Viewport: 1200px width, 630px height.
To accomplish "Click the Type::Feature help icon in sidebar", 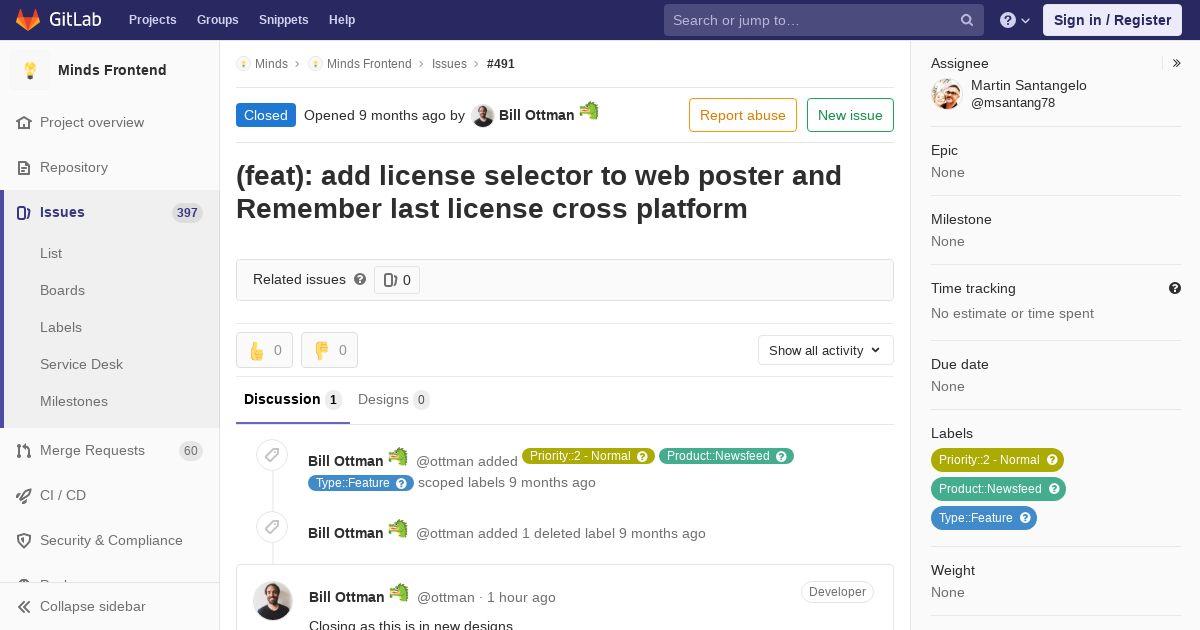I will (x=1025, y=518).
